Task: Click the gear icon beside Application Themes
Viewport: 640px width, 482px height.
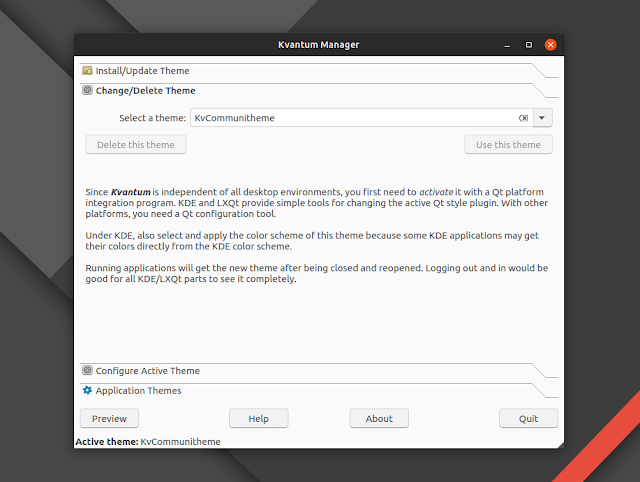Action: [x=88, y=390]
